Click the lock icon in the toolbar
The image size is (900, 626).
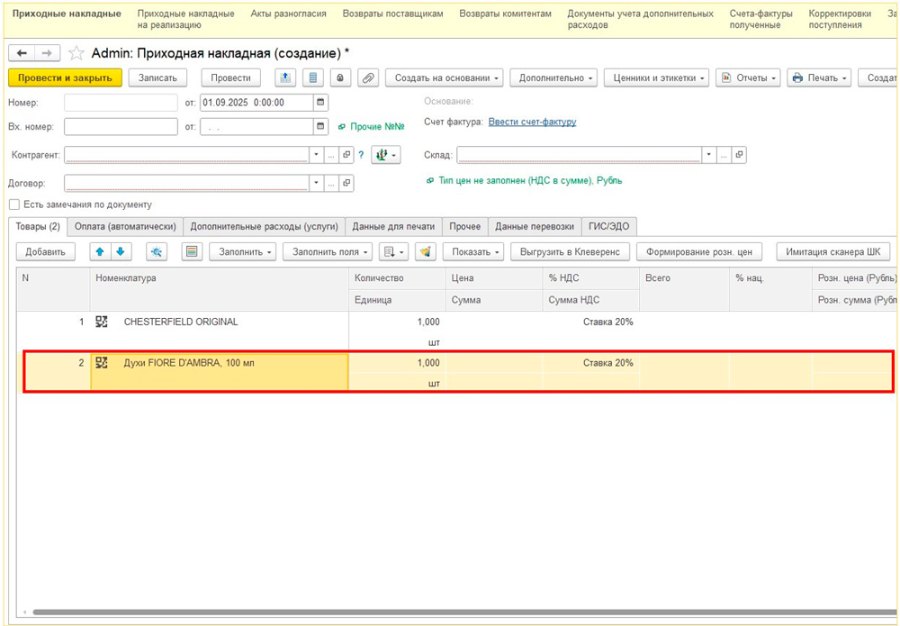click(x=340, y=78)
